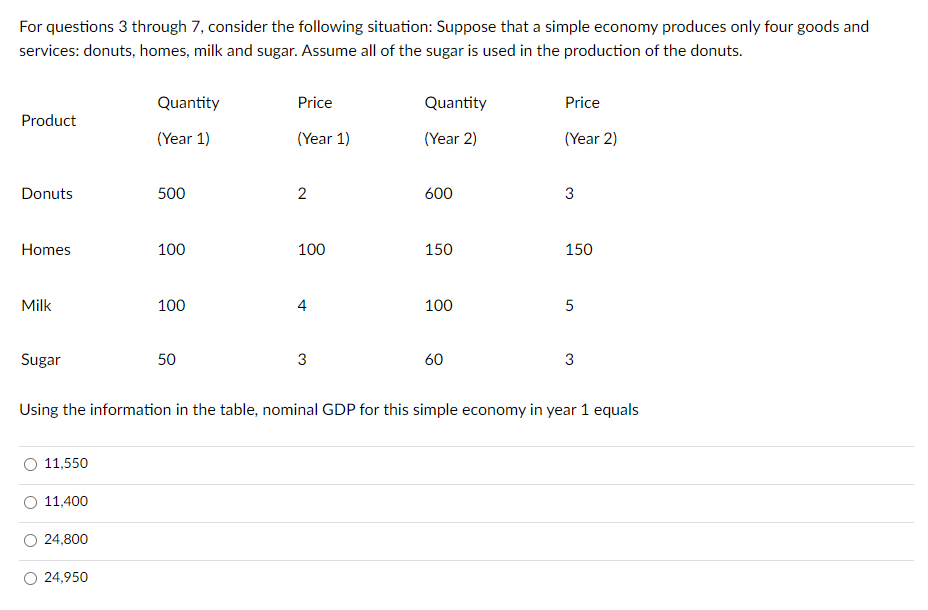This screenshot has width=928, height=610.
Task: Click the Milk Year 1 price value 4
Action: tap(302, 306)
